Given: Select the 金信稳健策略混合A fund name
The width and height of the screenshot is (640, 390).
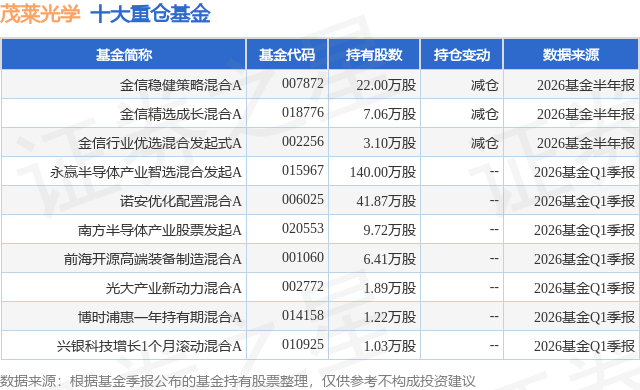Looking at the screenshot, I should (180, 85).
